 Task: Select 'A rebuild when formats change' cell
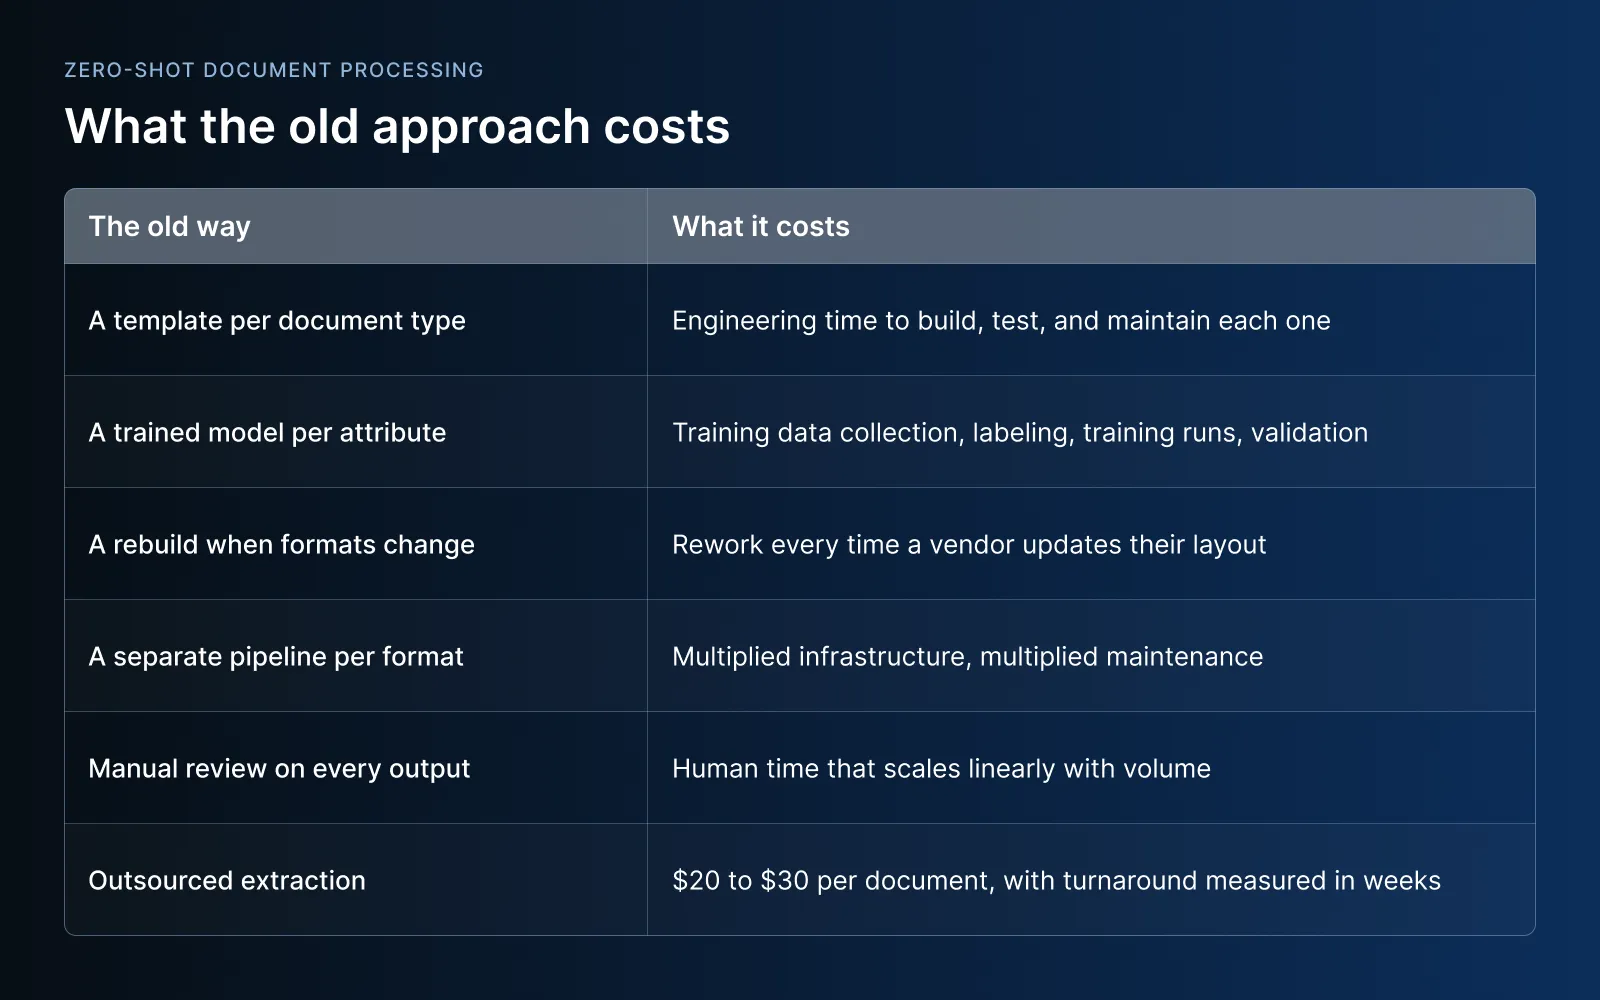click(x=356, y=544)
